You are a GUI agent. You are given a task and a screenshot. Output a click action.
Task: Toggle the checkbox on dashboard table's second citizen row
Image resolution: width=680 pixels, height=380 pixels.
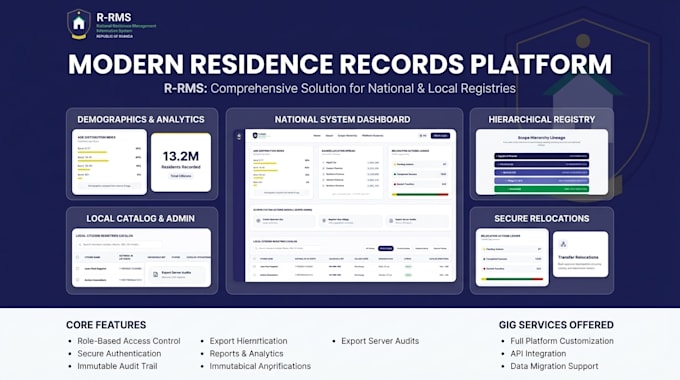[255, 275]
